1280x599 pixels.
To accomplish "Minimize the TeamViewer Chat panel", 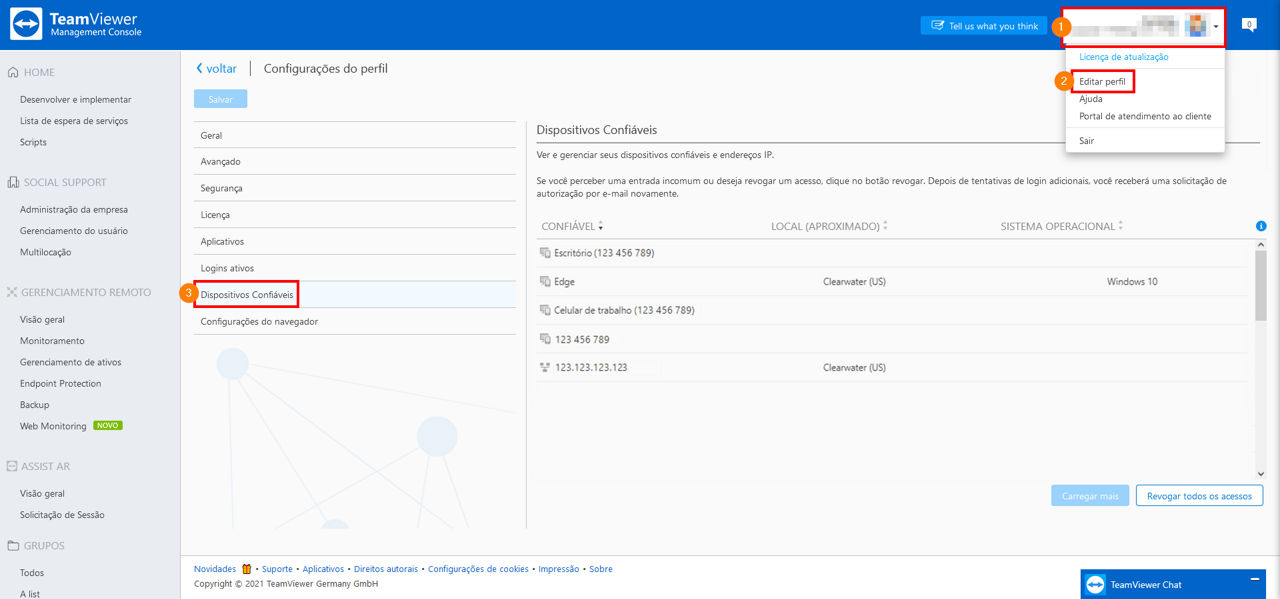I will pyautogui.click(x=1255, y=580).
